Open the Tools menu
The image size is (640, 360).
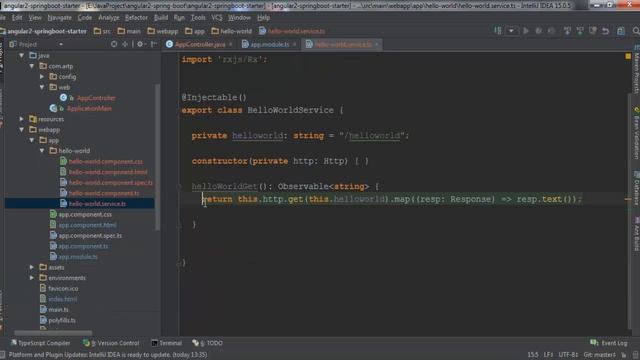click(x=198, y=18)
